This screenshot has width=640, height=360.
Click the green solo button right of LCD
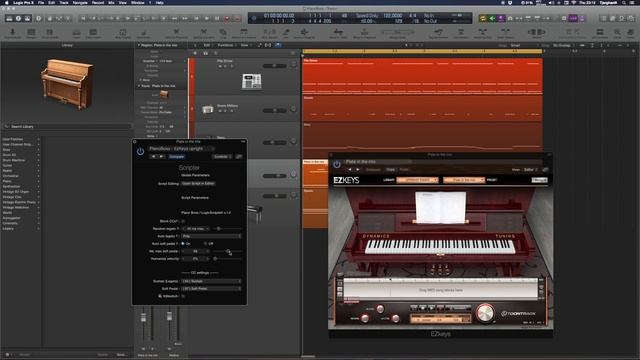tap(492, 18)
